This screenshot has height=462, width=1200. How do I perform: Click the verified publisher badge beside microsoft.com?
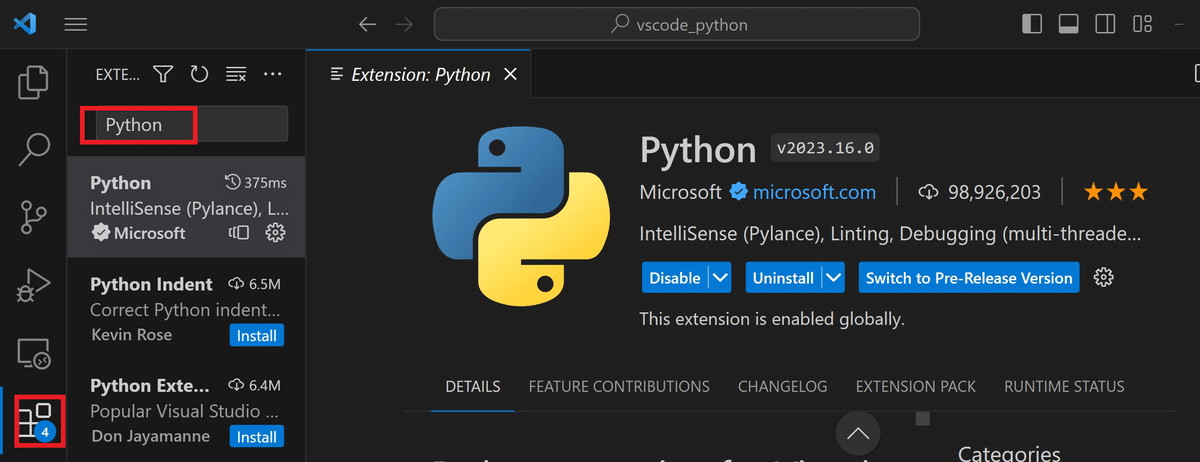[x=738, y=192]
